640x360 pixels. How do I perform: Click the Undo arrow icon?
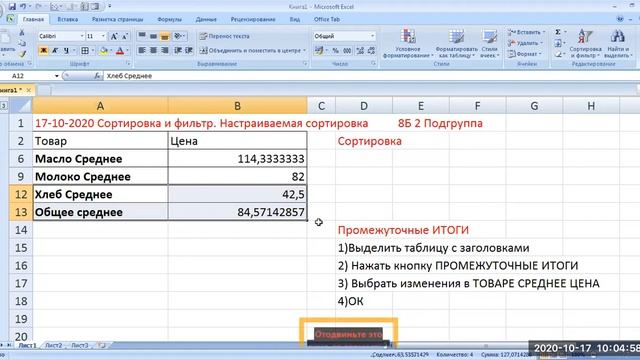coord(23,7)
